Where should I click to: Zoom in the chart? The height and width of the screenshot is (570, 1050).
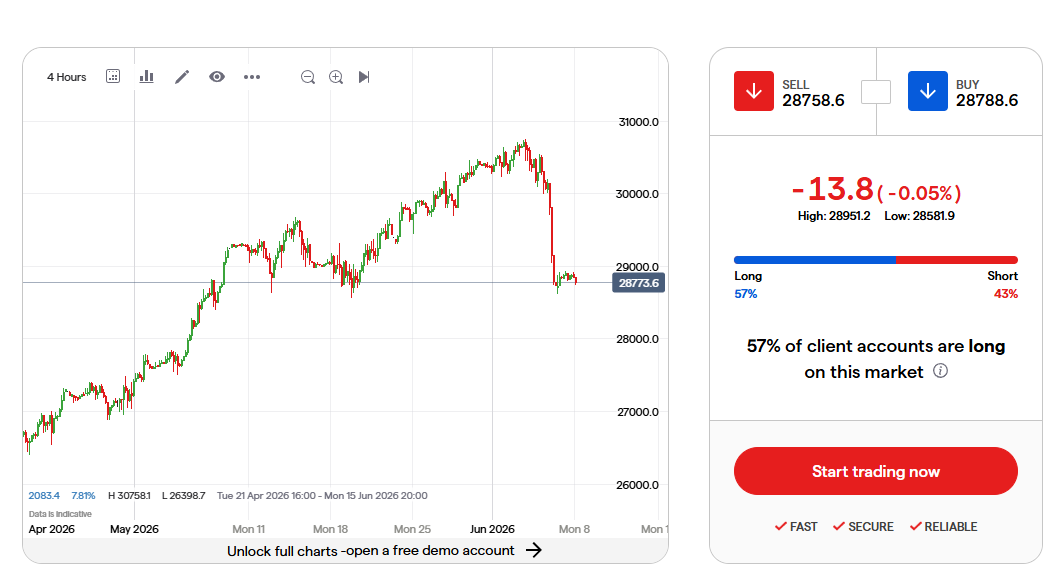pyautogui.click(x=336, y=77)
